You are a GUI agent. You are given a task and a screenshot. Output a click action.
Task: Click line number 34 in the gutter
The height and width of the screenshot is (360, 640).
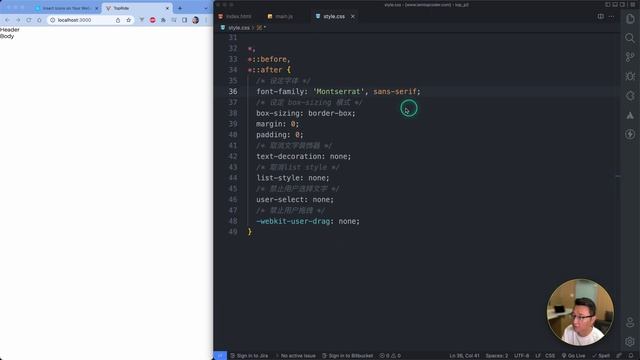(x=233, y=70)
